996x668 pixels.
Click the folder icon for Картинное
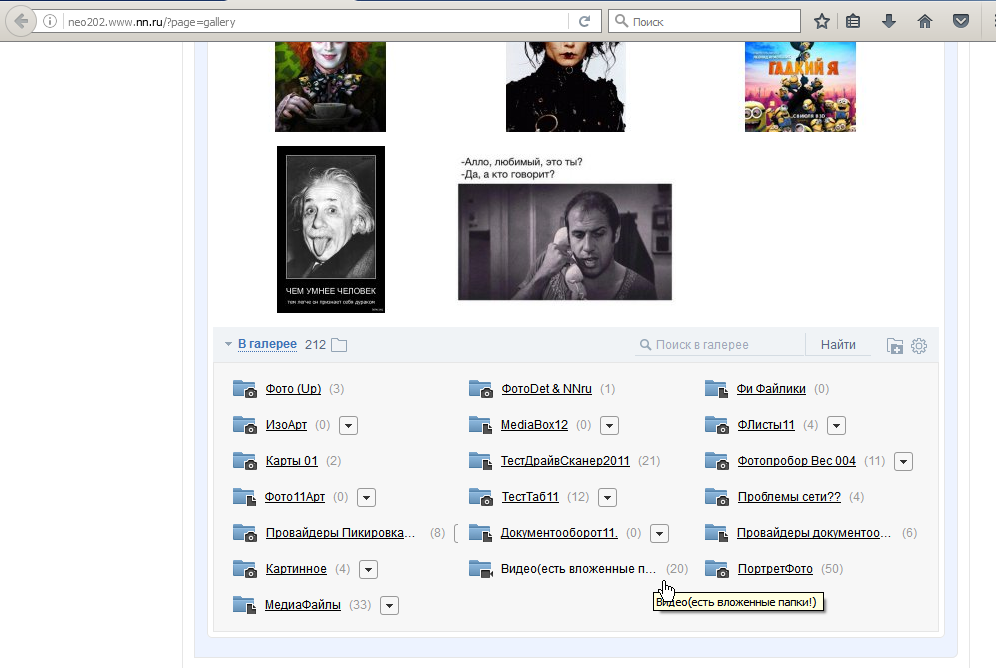point(245,569)
